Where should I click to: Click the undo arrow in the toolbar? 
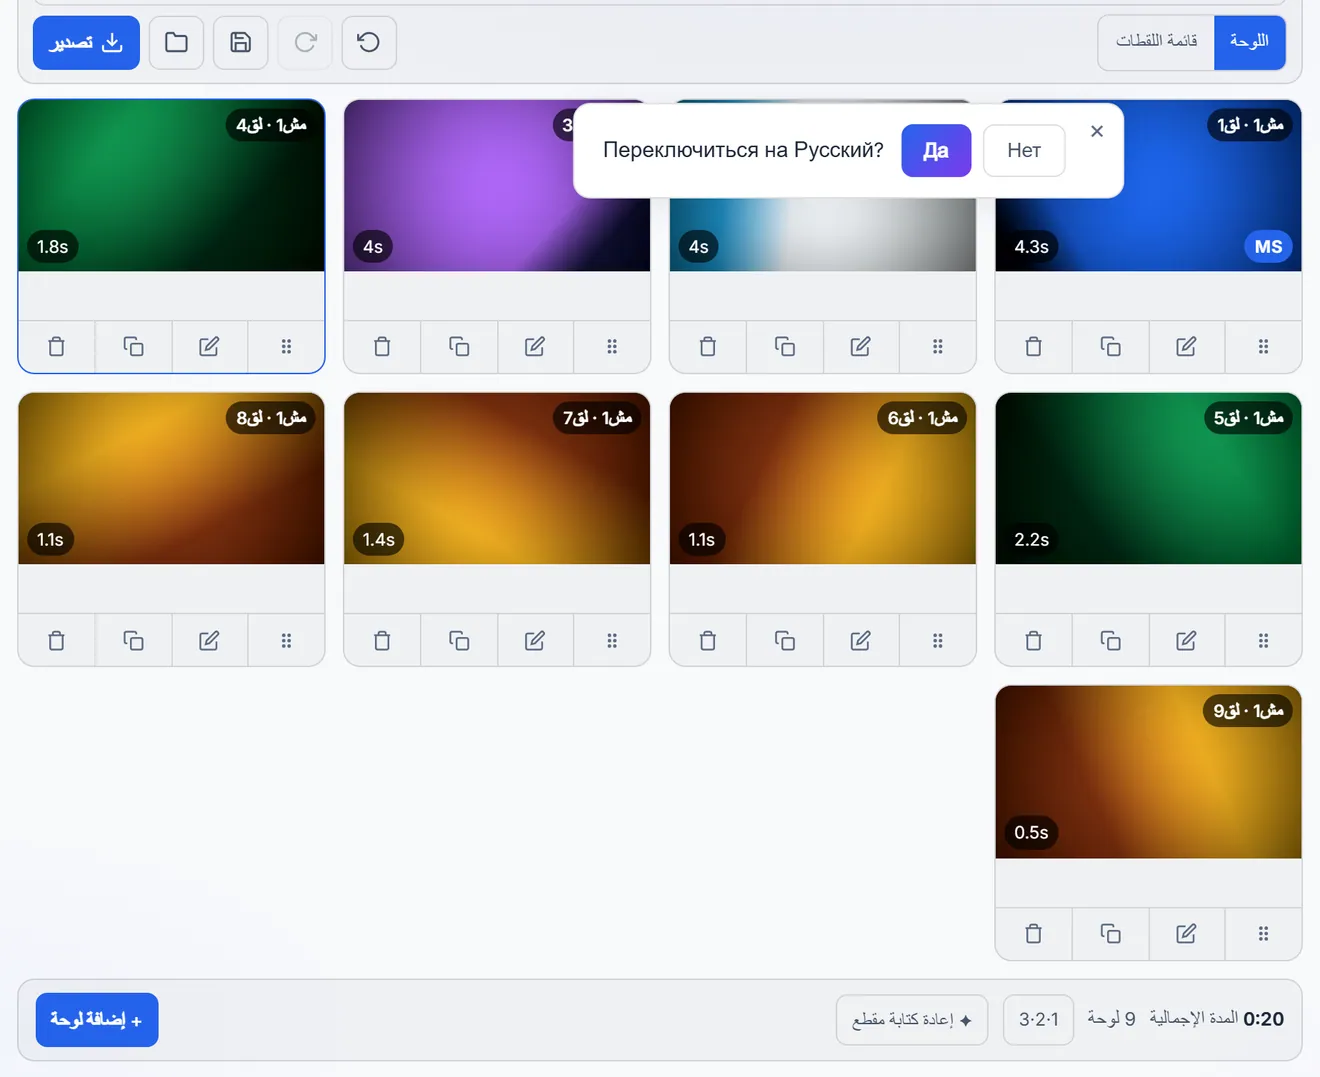click(369, 42)
